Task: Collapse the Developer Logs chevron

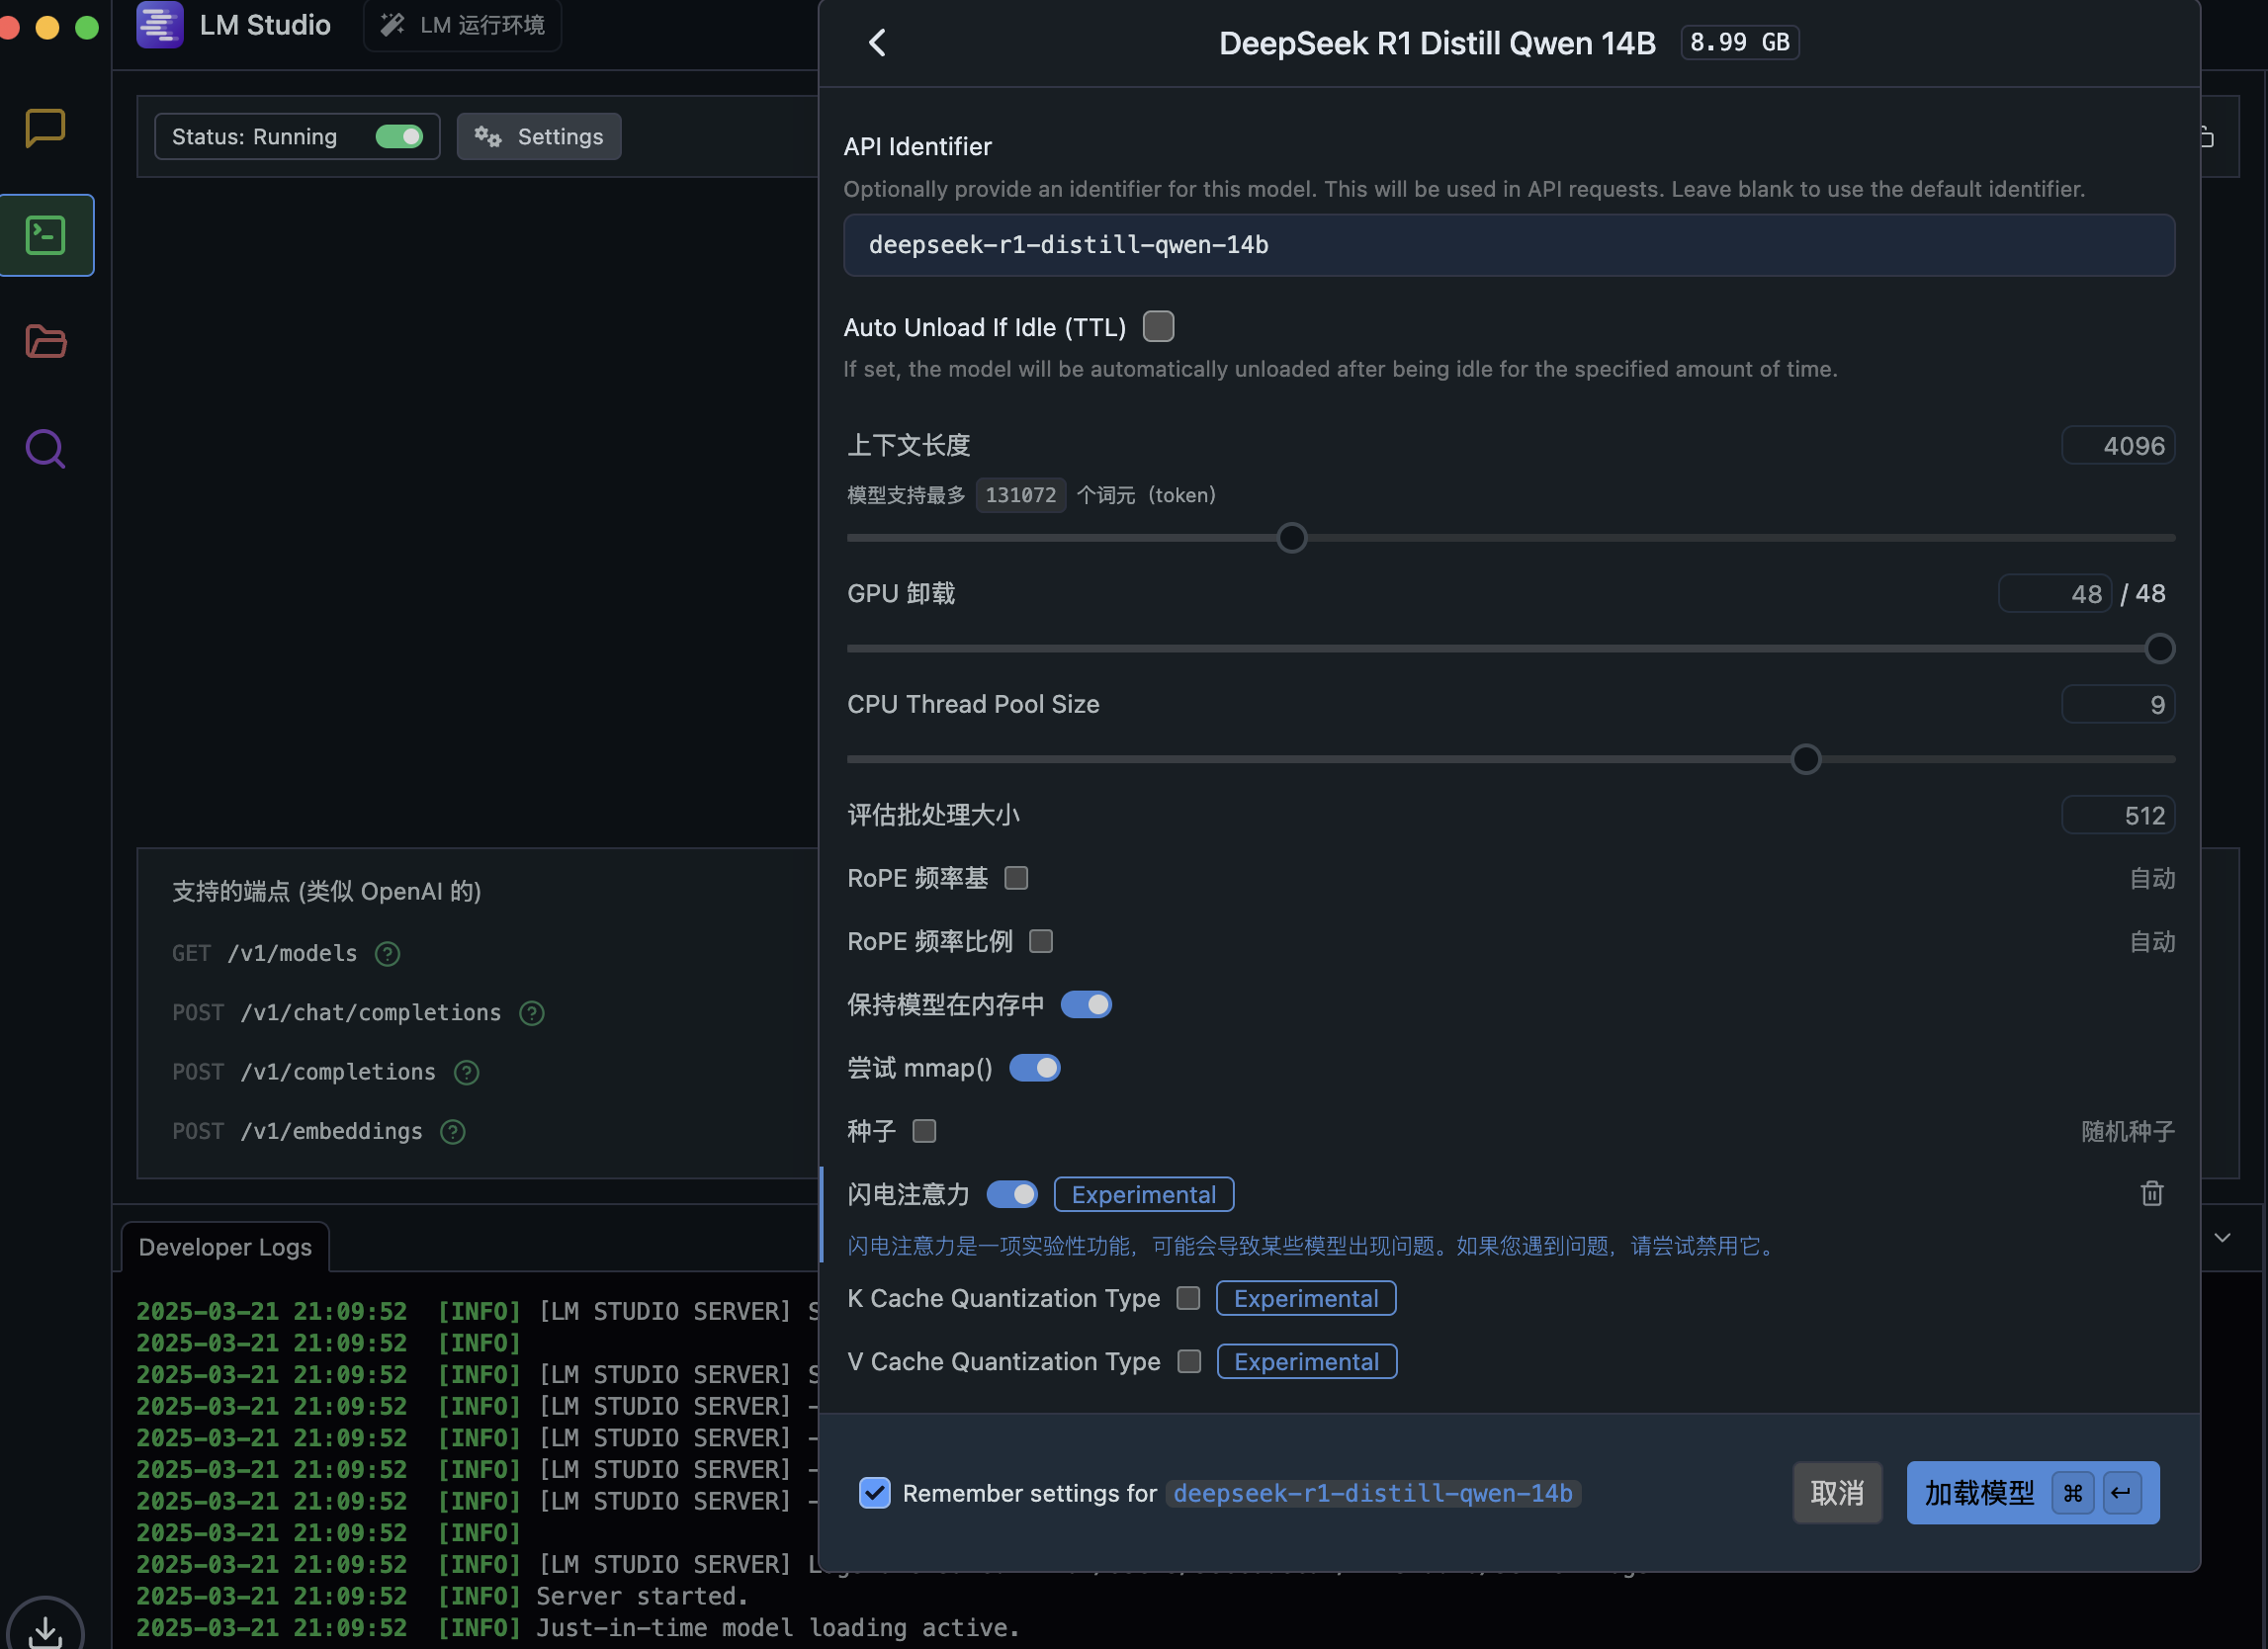Action: click(x=2222, y=1238)
